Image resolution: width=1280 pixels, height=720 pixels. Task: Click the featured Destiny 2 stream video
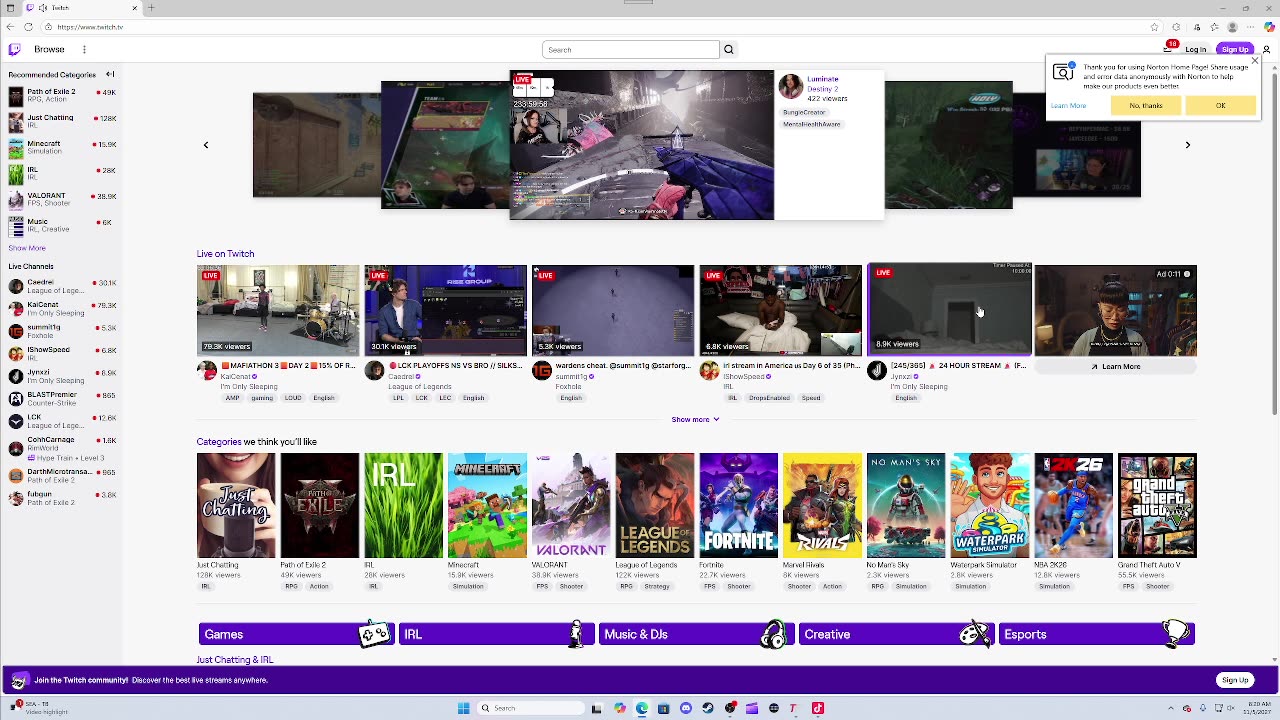point(641,145)
